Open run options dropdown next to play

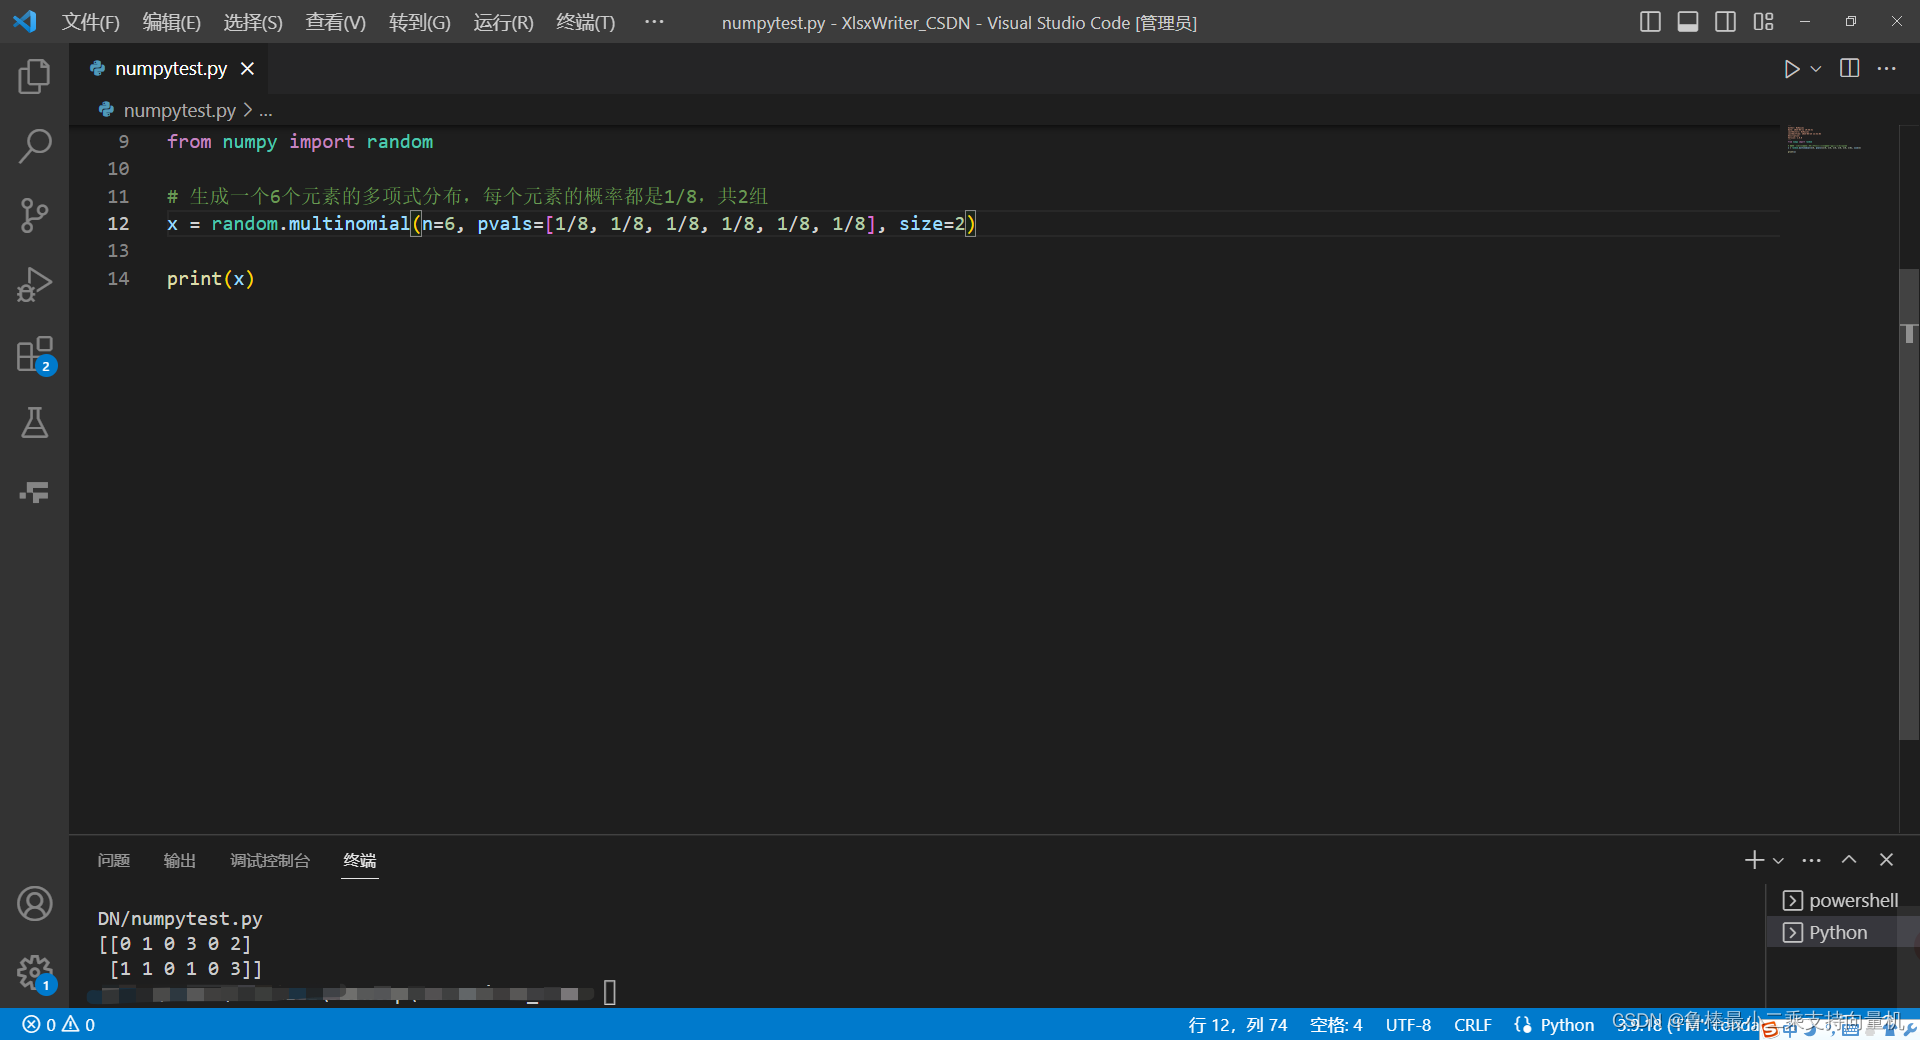(x=1816, y=69)
